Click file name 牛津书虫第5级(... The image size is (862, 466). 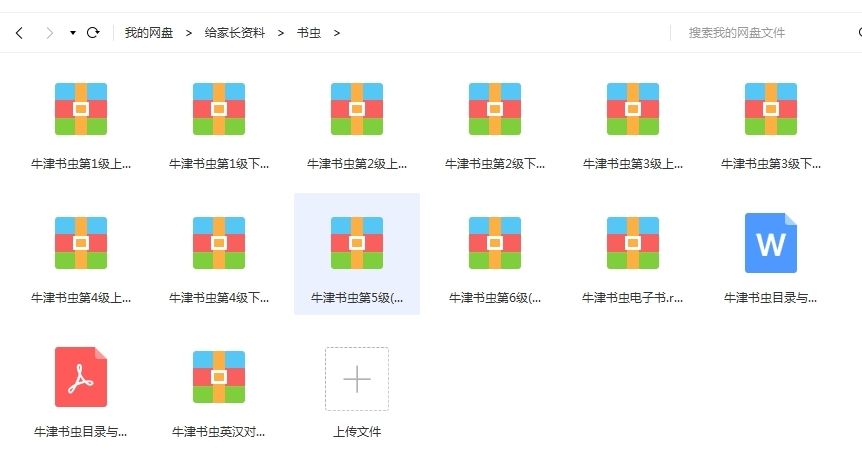tap(357, 298)
